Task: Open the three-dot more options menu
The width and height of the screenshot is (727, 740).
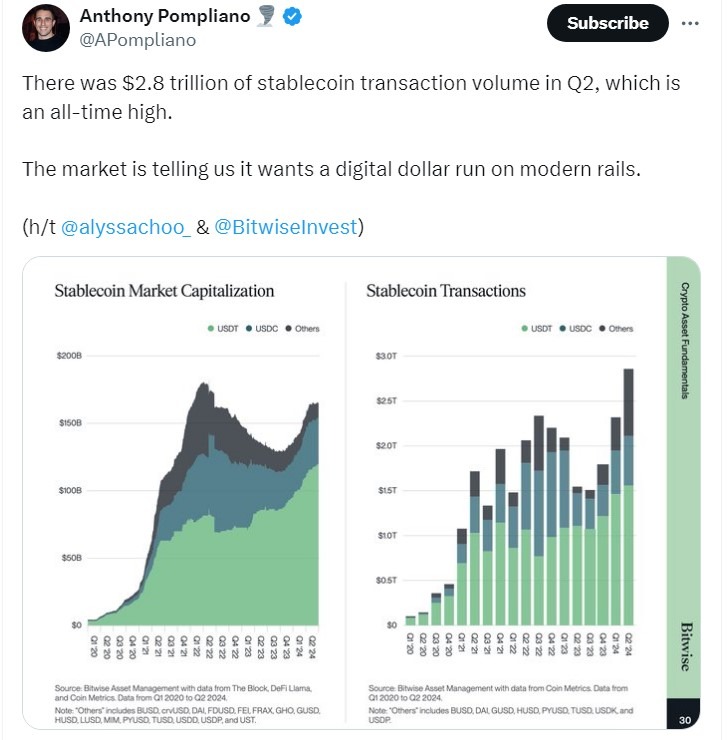Action: coord(690,23)
